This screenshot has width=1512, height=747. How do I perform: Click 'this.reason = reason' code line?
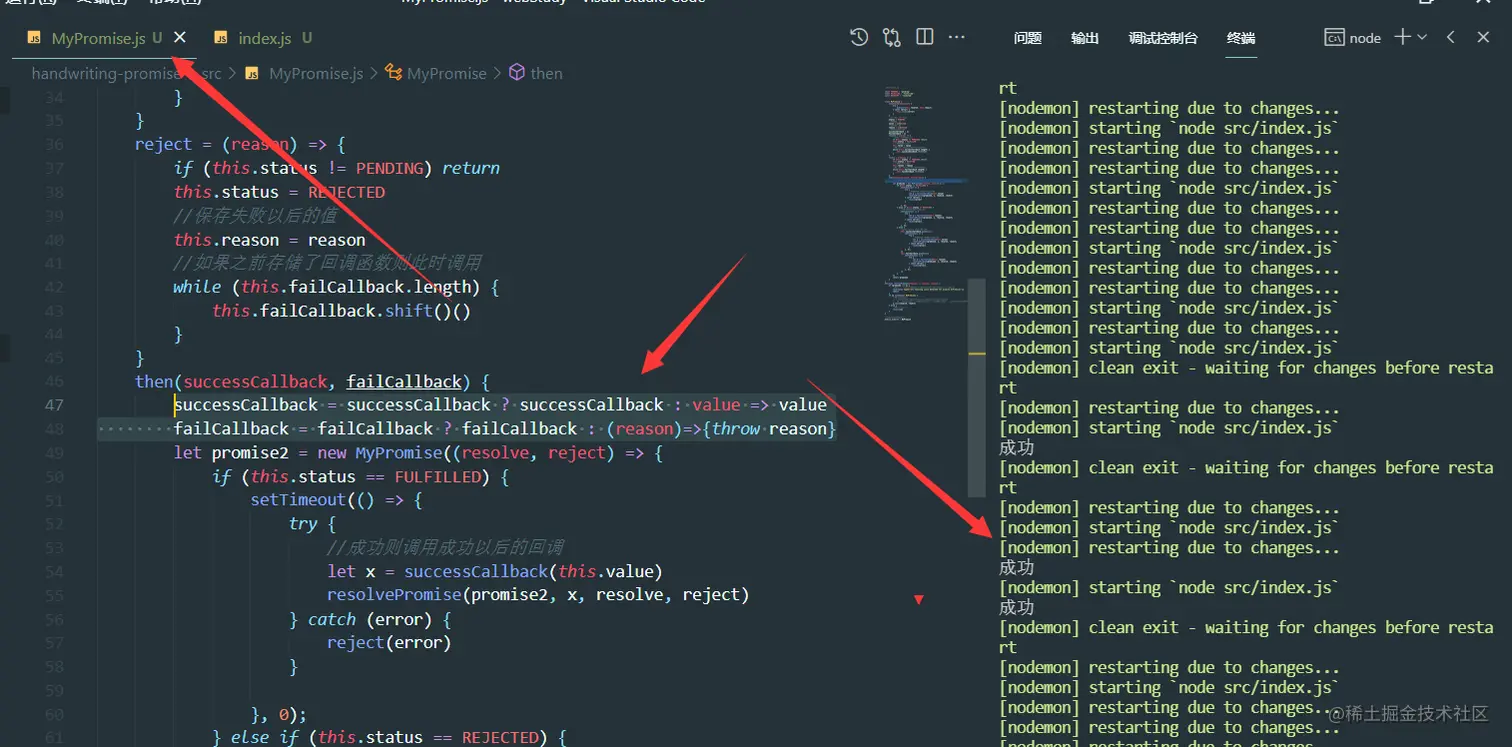pyautogui.click(x=269, y=240)
